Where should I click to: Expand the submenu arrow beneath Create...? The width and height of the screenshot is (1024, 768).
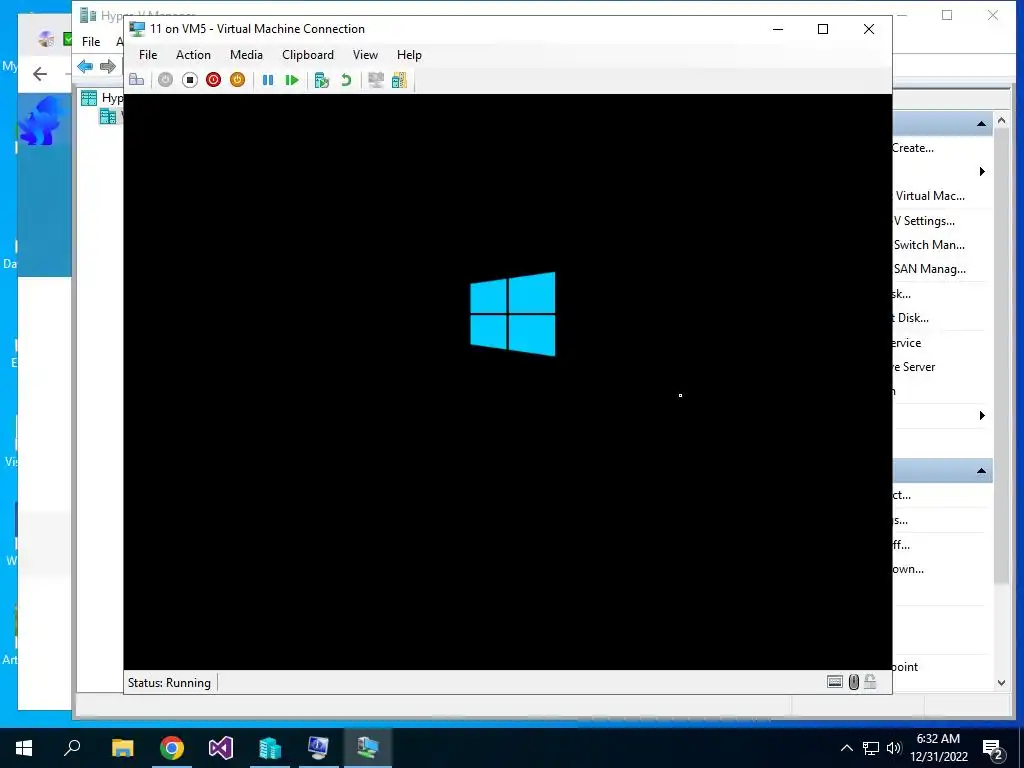point(982,172)
